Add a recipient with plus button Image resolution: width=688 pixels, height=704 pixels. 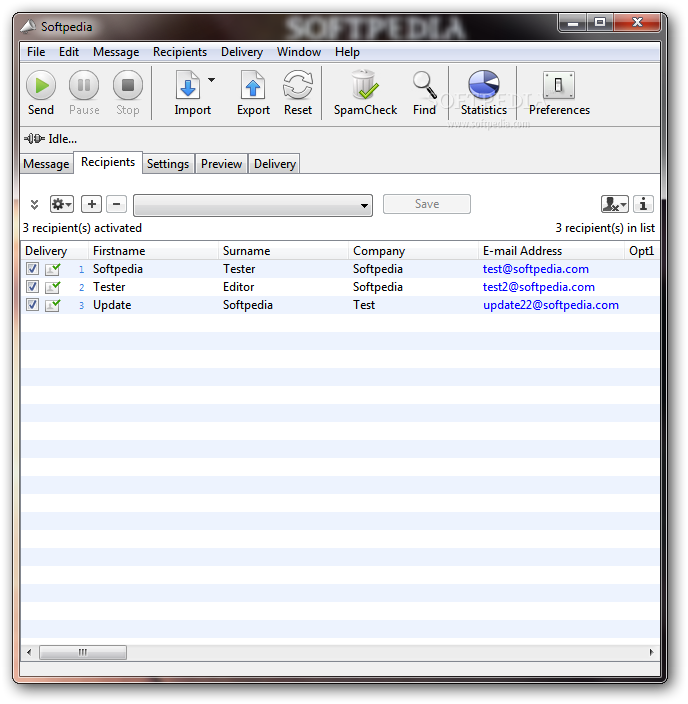click(x=92, y=204)
